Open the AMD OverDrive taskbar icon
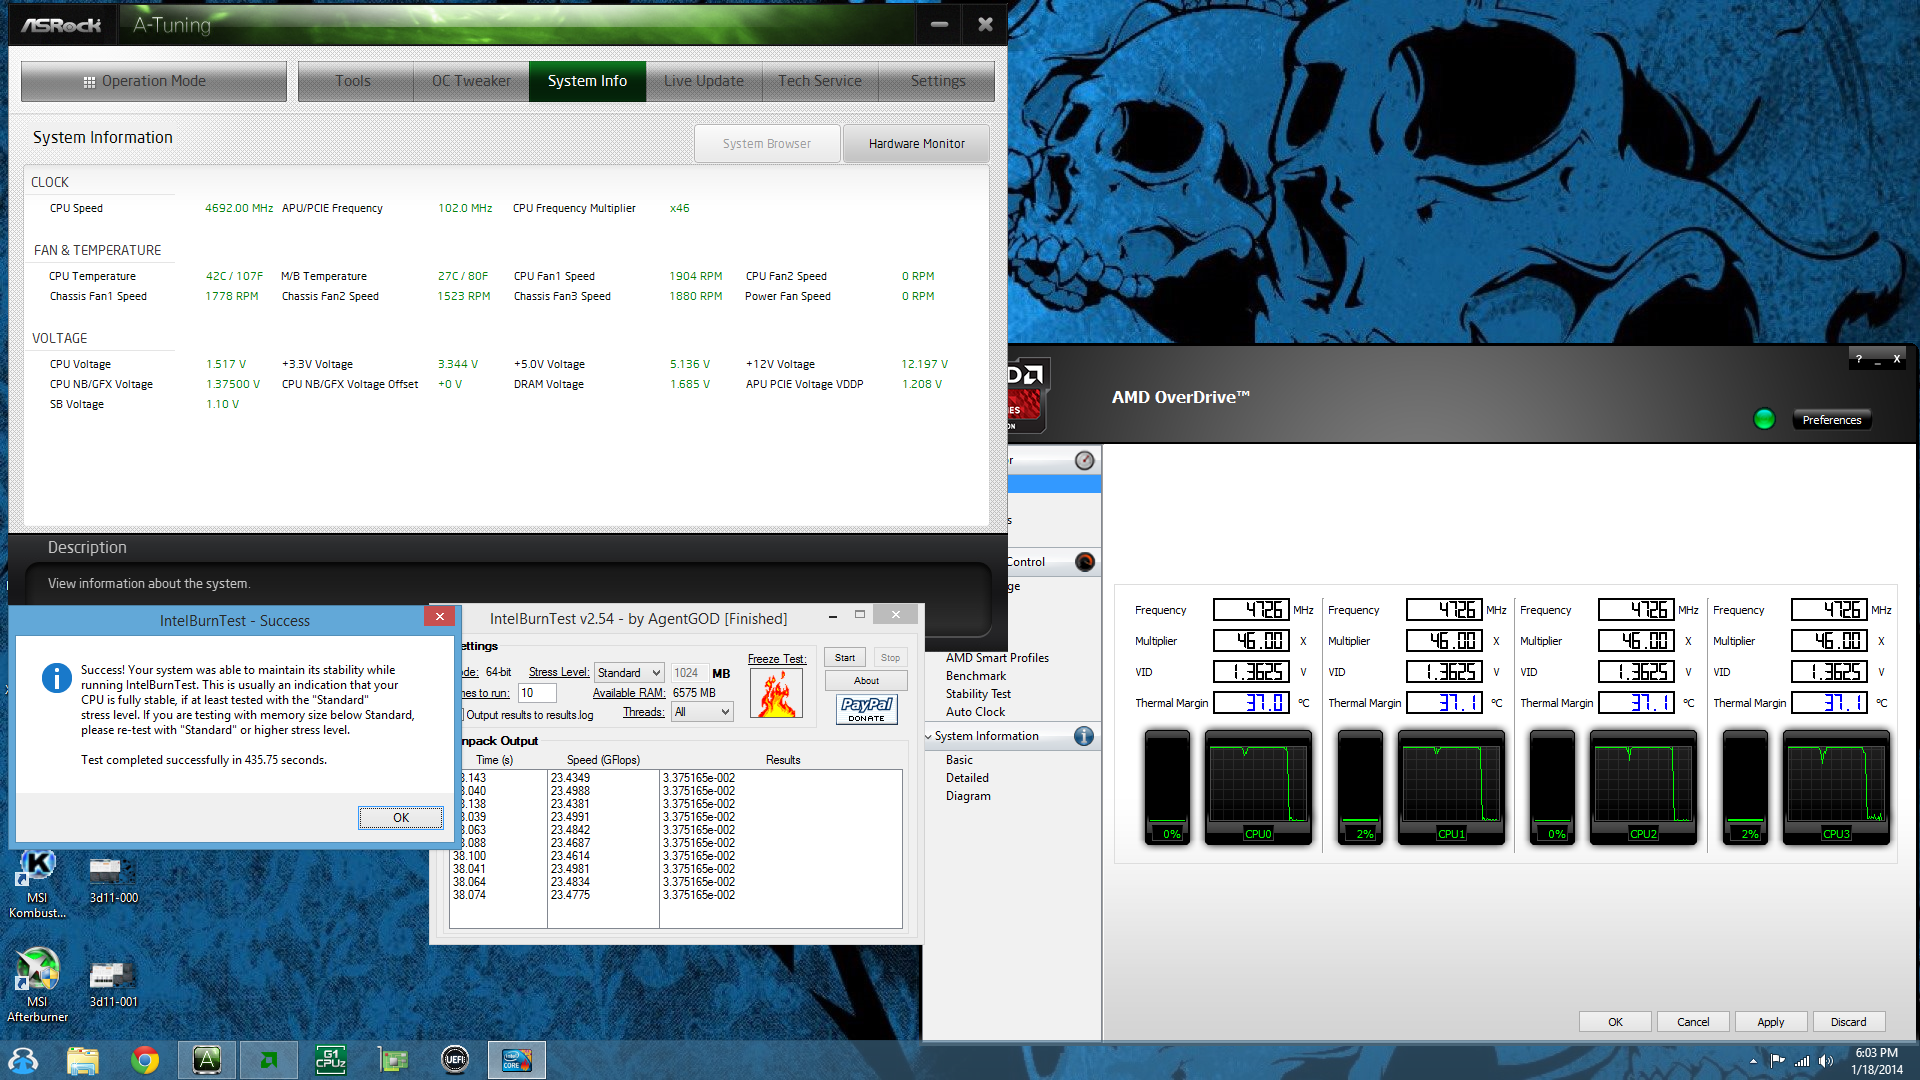This screenshot has width=1920, height=1080. click(269, 1060)
